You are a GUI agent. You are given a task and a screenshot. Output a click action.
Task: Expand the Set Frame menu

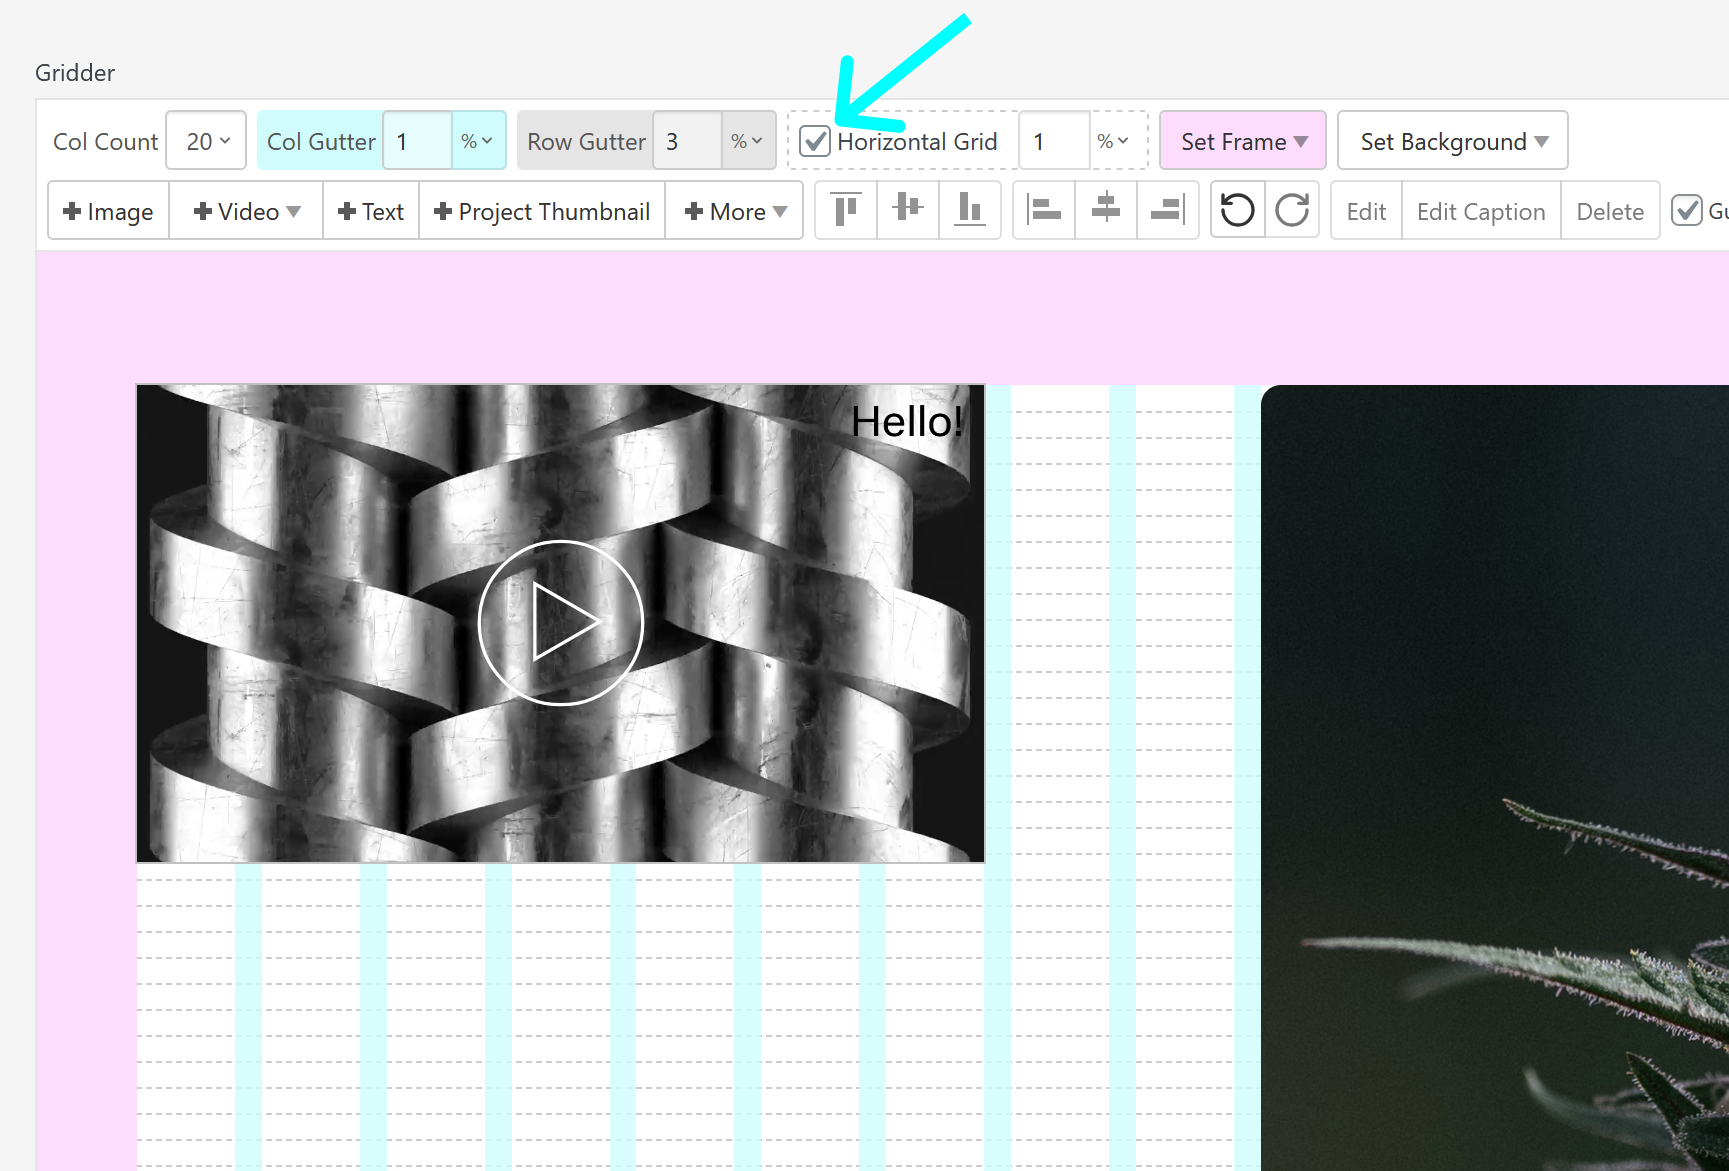1243,141
